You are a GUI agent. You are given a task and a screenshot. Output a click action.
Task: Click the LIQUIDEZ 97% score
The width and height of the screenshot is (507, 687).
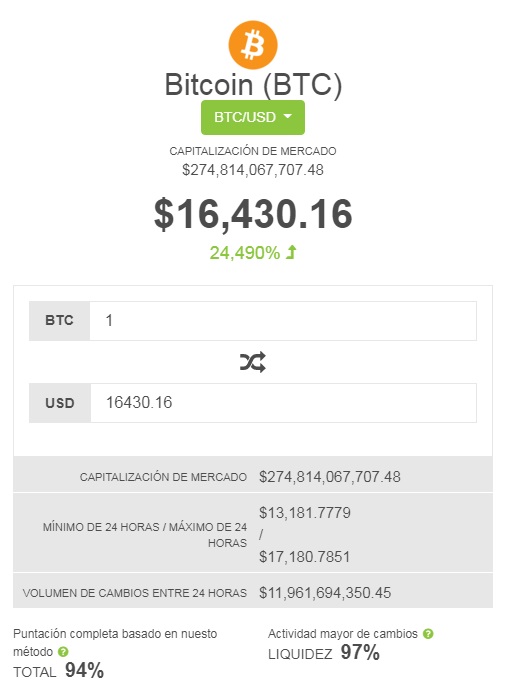click(324, 653)
